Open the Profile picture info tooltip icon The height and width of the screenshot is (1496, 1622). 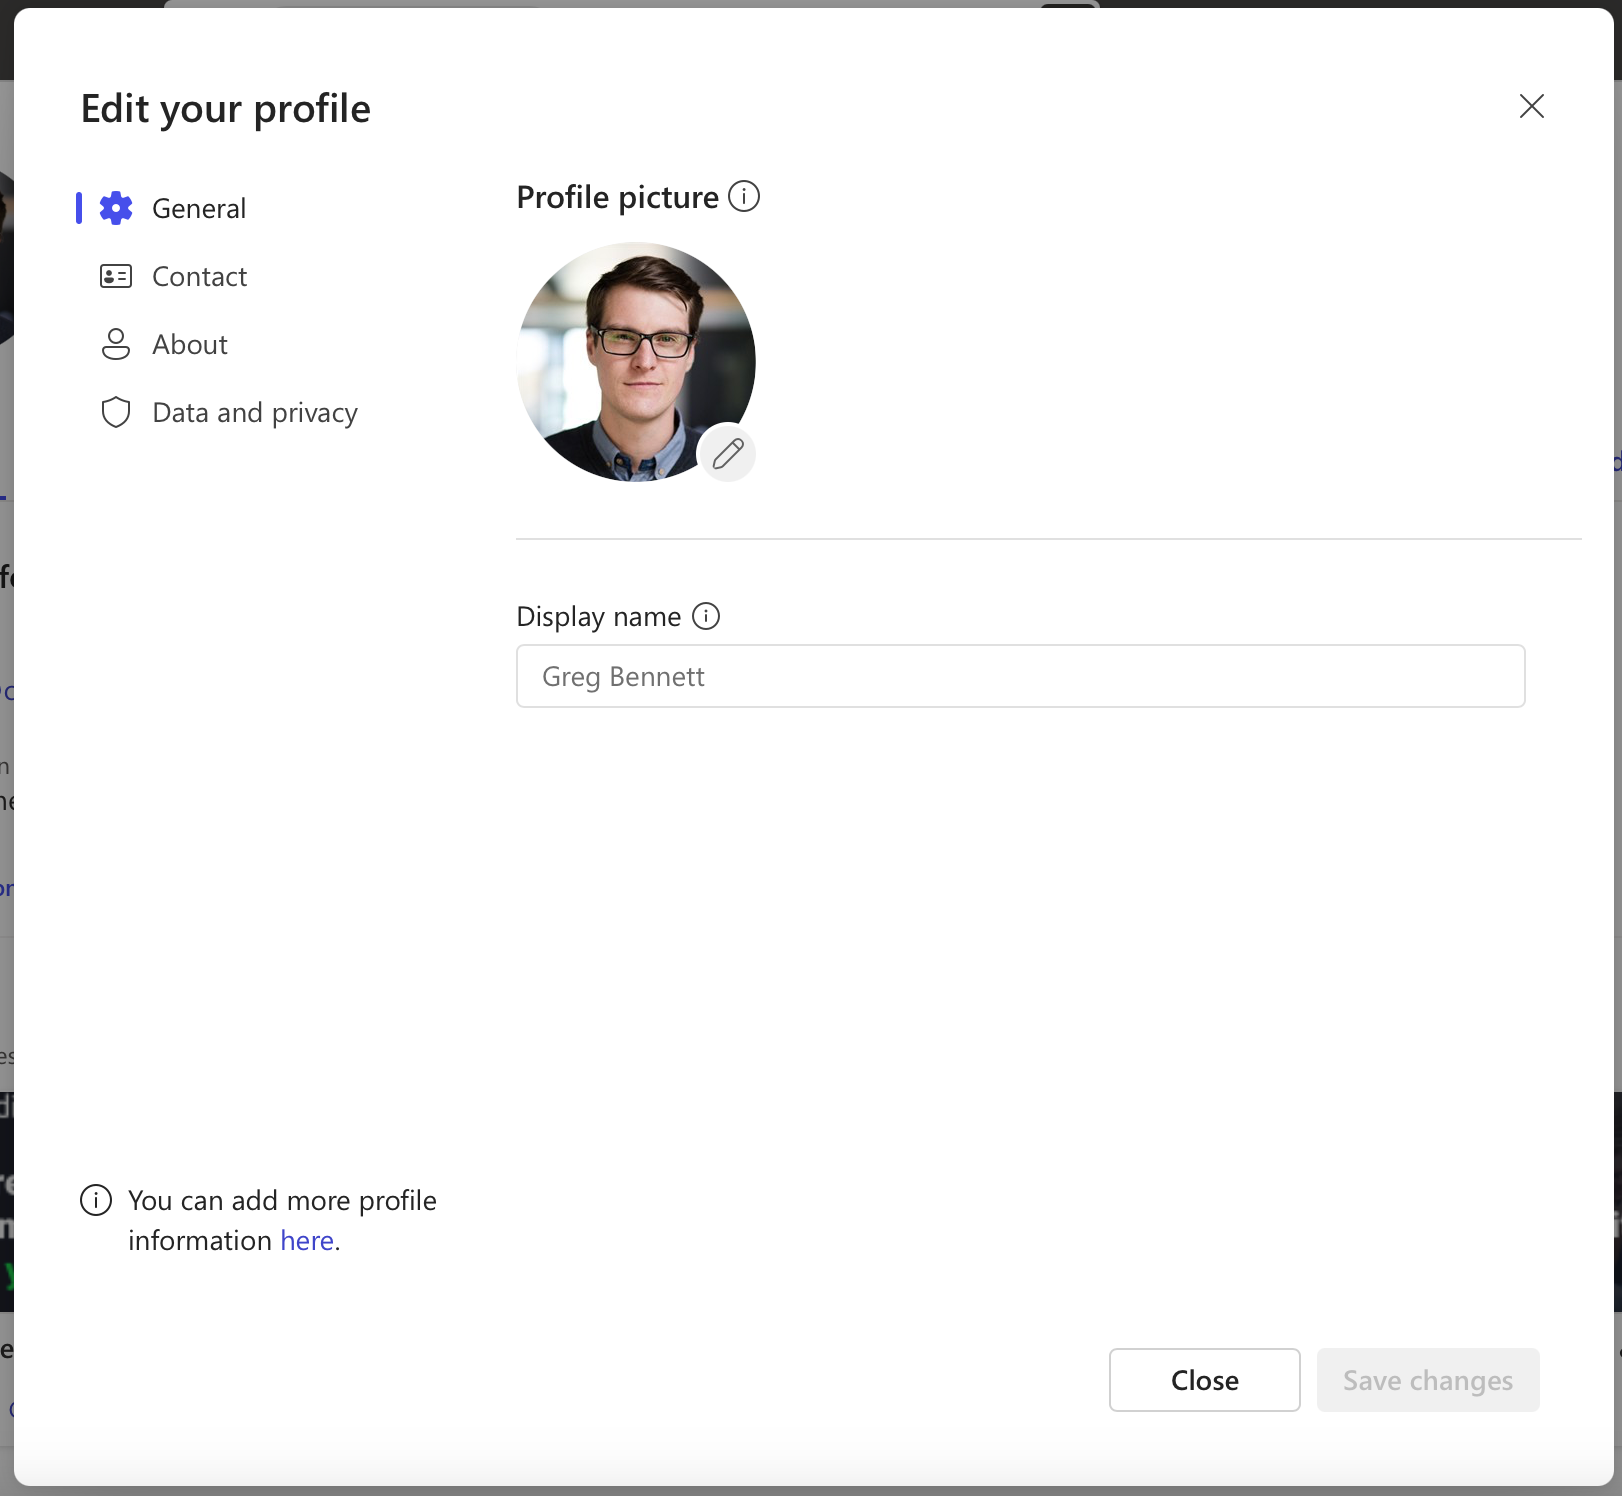pos(744,197)
